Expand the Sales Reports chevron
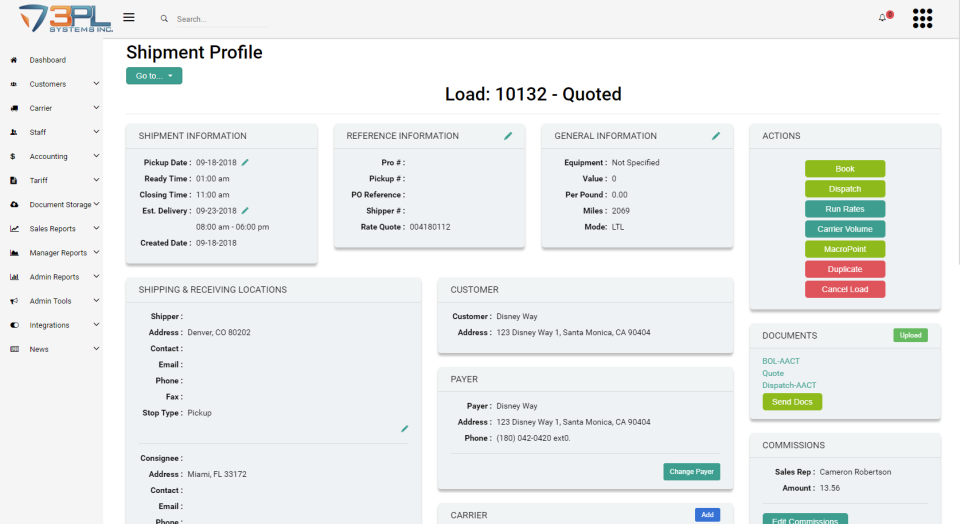This screenshot has height=524, width=960. point(96,228)
